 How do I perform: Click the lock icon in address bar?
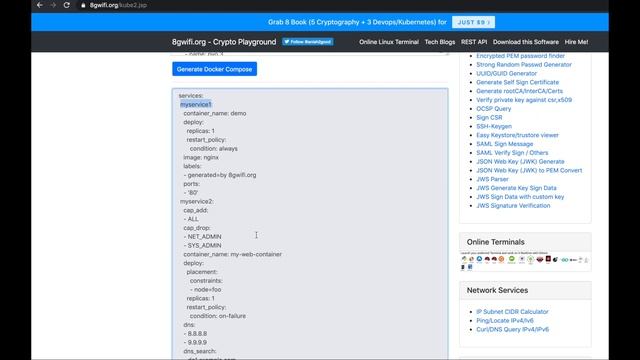(83, 5)
